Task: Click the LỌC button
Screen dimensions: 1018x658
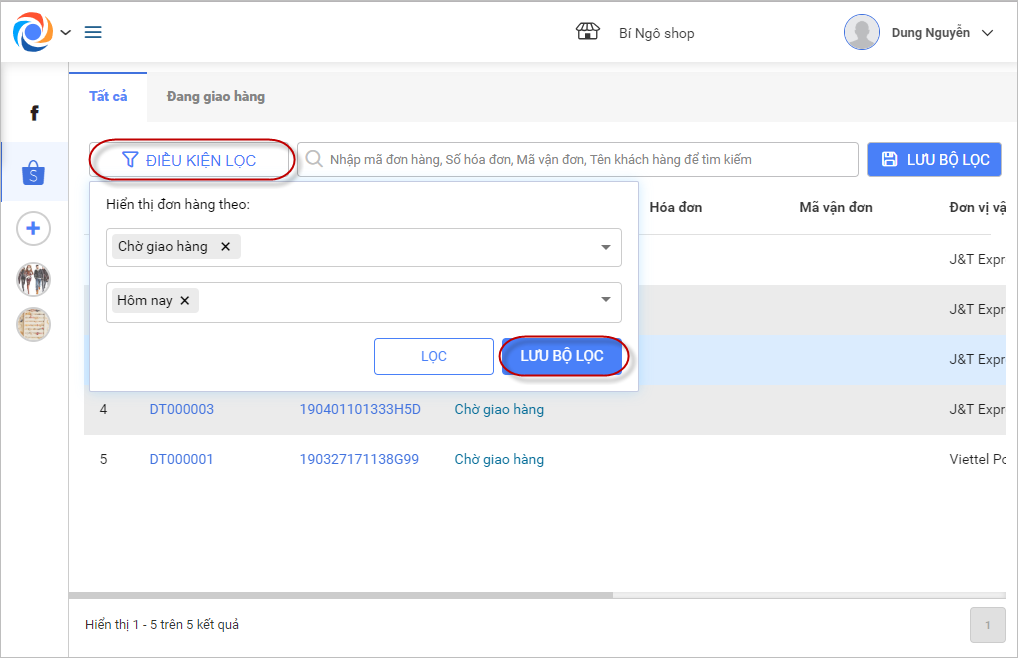Action: 434,356
